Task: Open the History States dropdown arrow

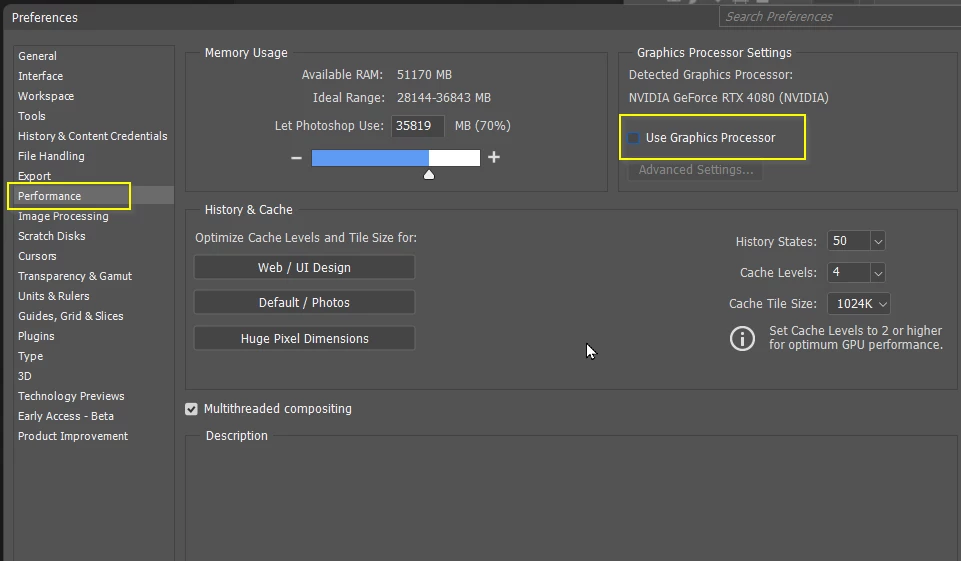Action: pos(878,242)
